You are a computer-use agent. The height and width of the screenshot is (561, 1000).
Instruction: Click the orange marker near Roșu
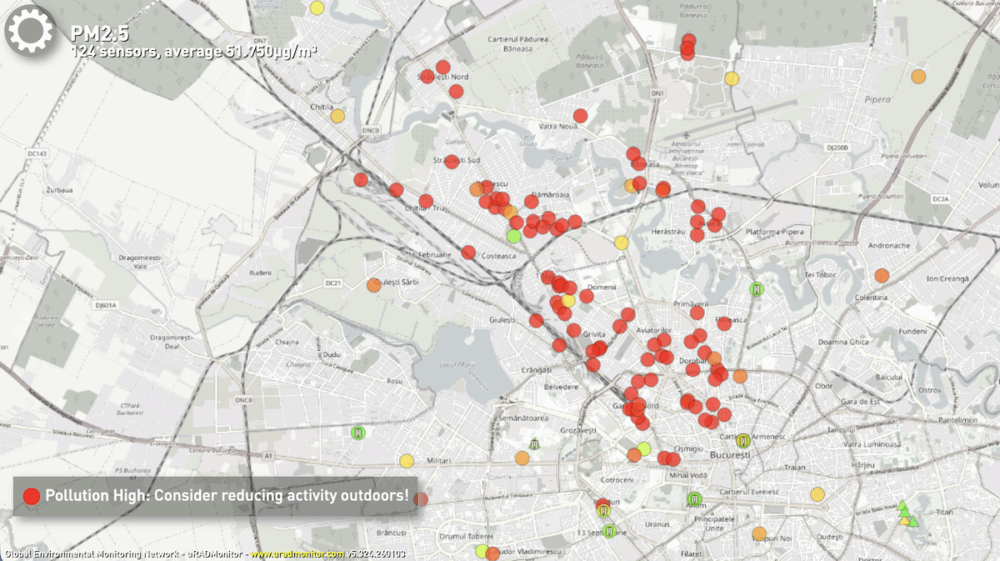point(374,285)
